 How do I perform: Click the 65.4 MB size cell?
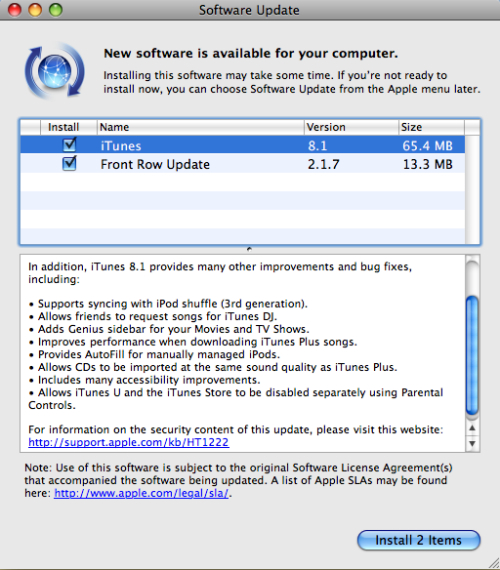pos(427,146)
